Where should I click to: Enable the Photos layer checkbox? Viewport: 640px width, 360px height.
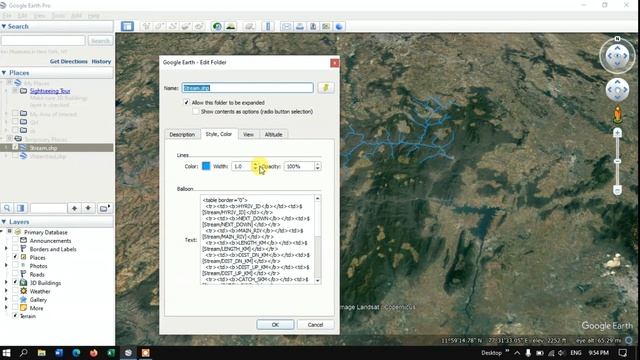tap(15, 266)
